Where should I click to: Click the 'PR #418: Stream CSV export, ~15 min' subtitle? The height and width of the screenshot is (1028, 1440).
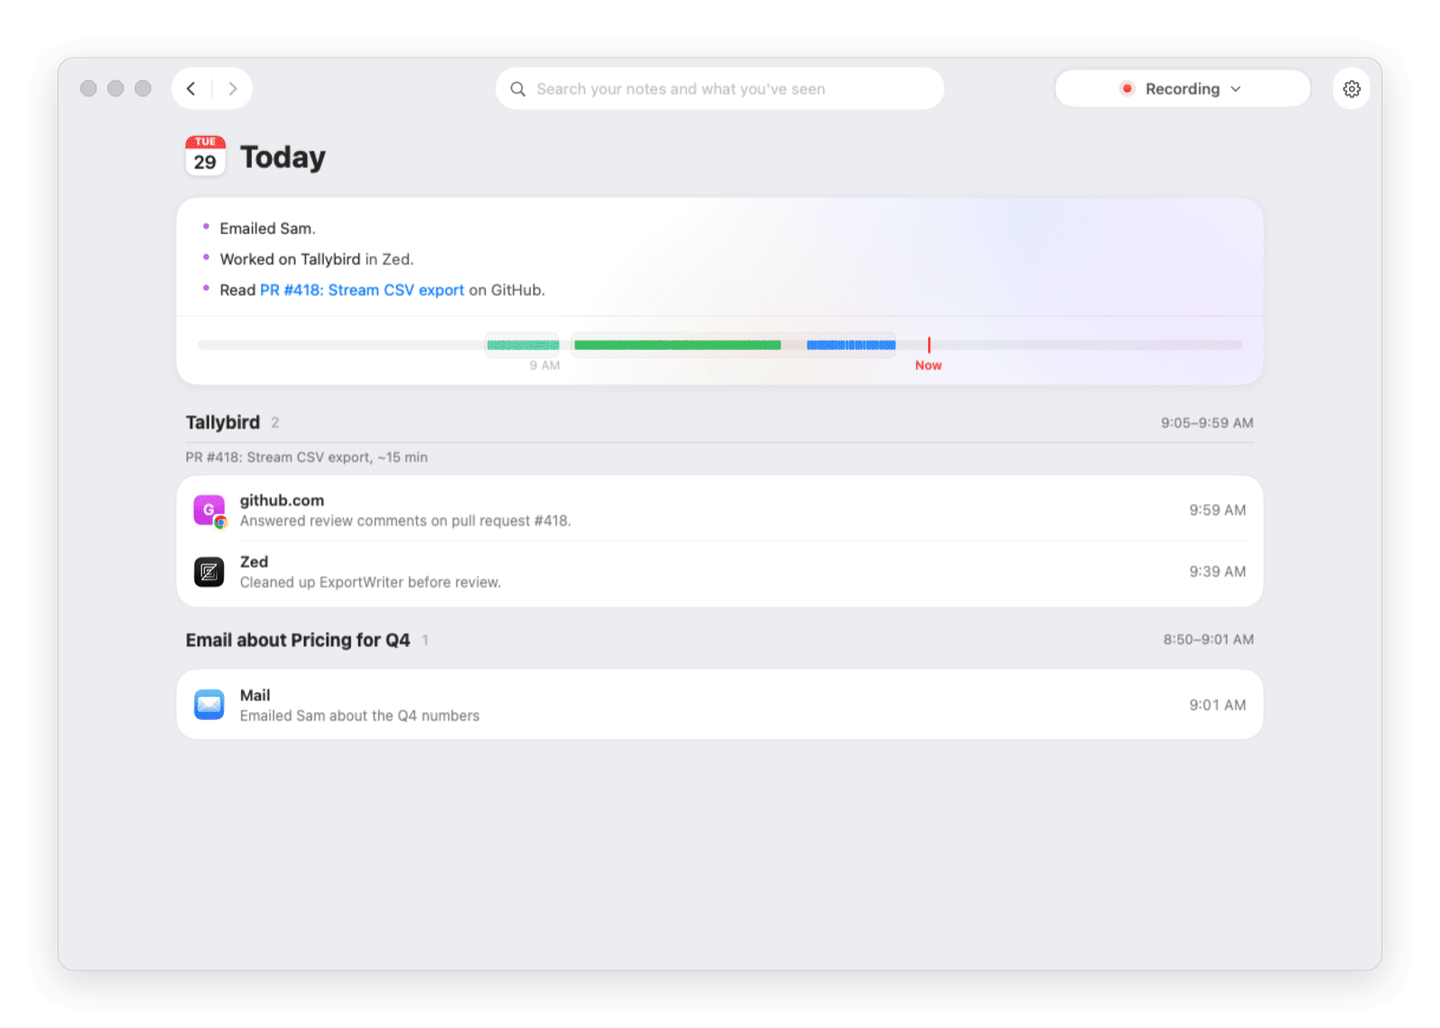coord(306,457)
